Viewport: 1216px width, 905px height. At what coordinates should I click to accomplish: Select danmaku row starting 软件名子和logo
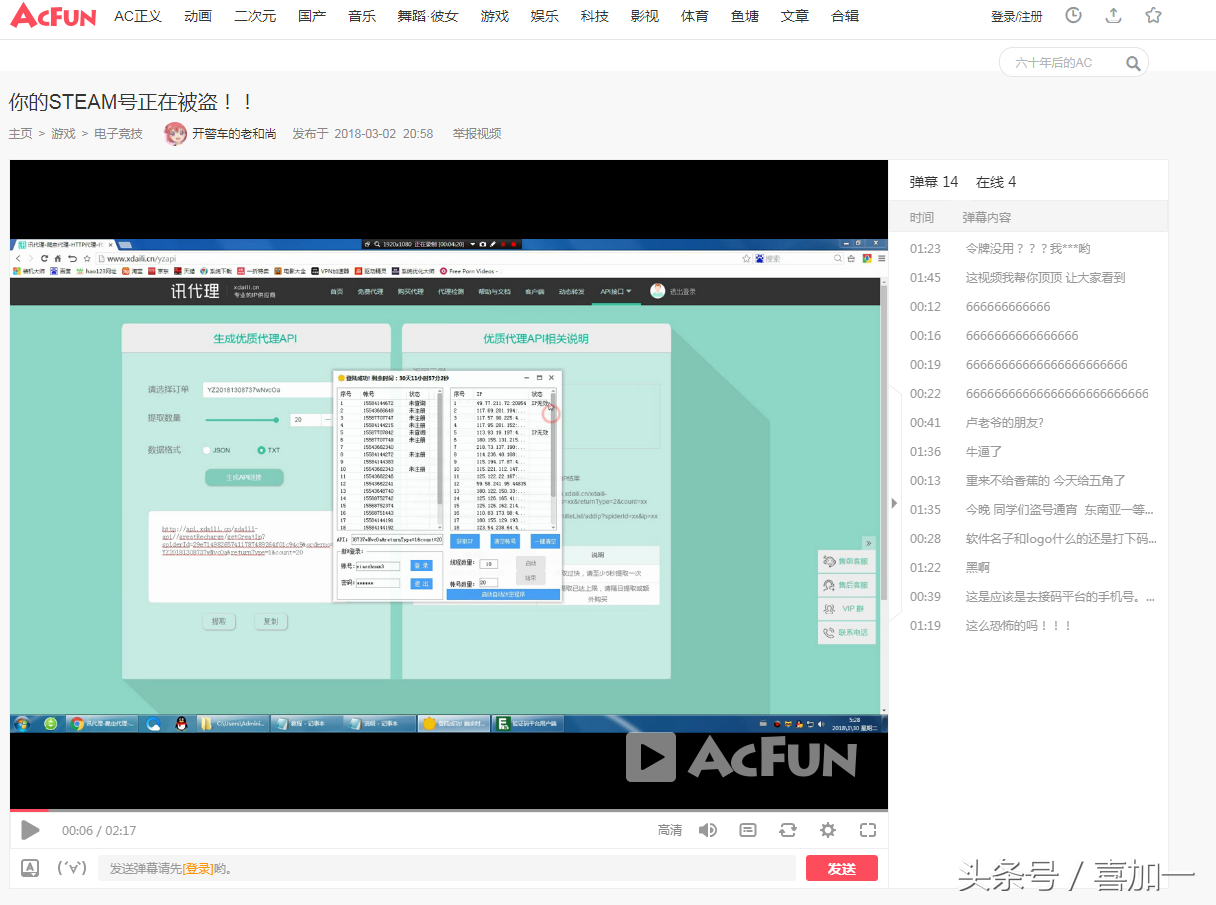click(x=1028, y=538)
